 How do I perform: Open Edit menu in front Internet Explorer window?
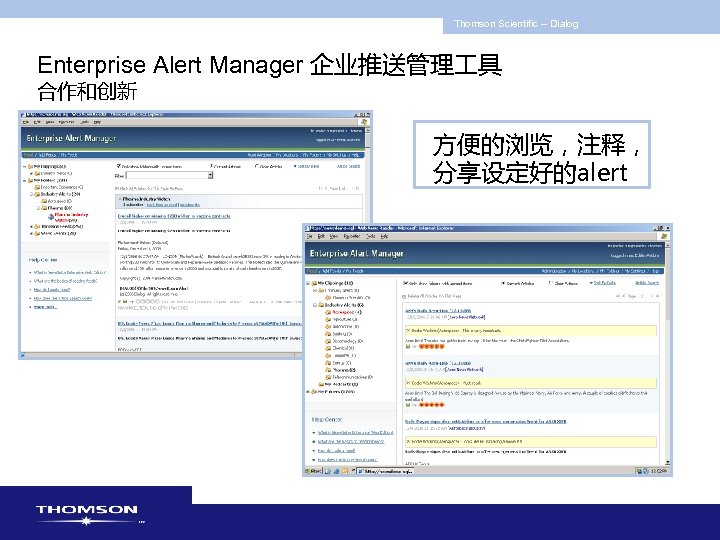point(321,236)
